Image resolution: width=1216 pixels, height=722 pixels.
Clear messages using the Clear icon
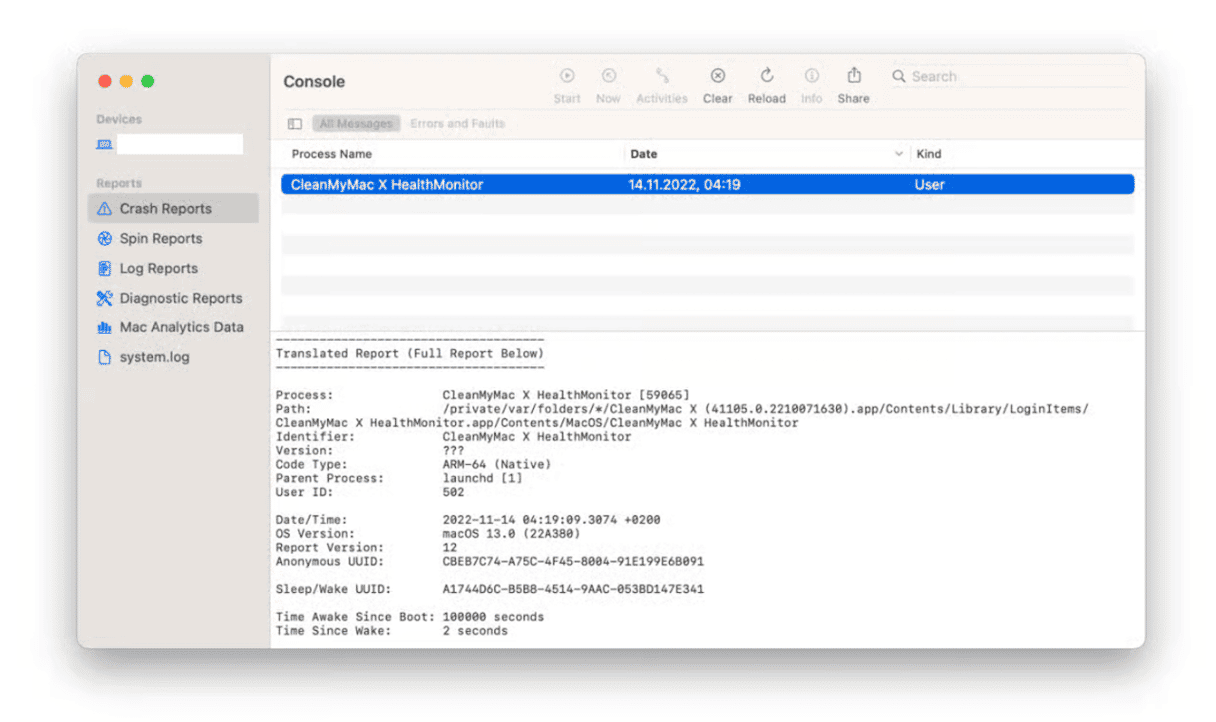point(717,76)
